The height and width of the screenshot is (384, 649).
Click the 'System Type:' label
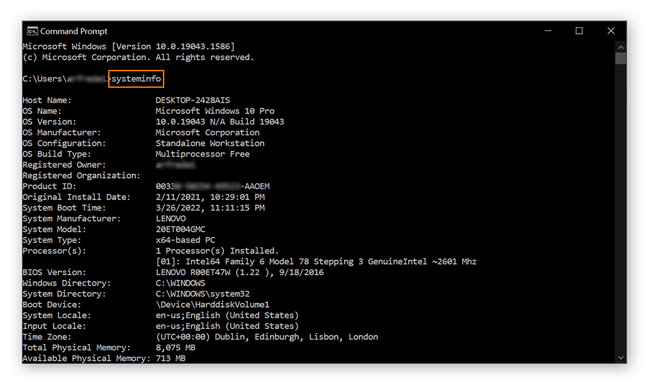[52, 240]
